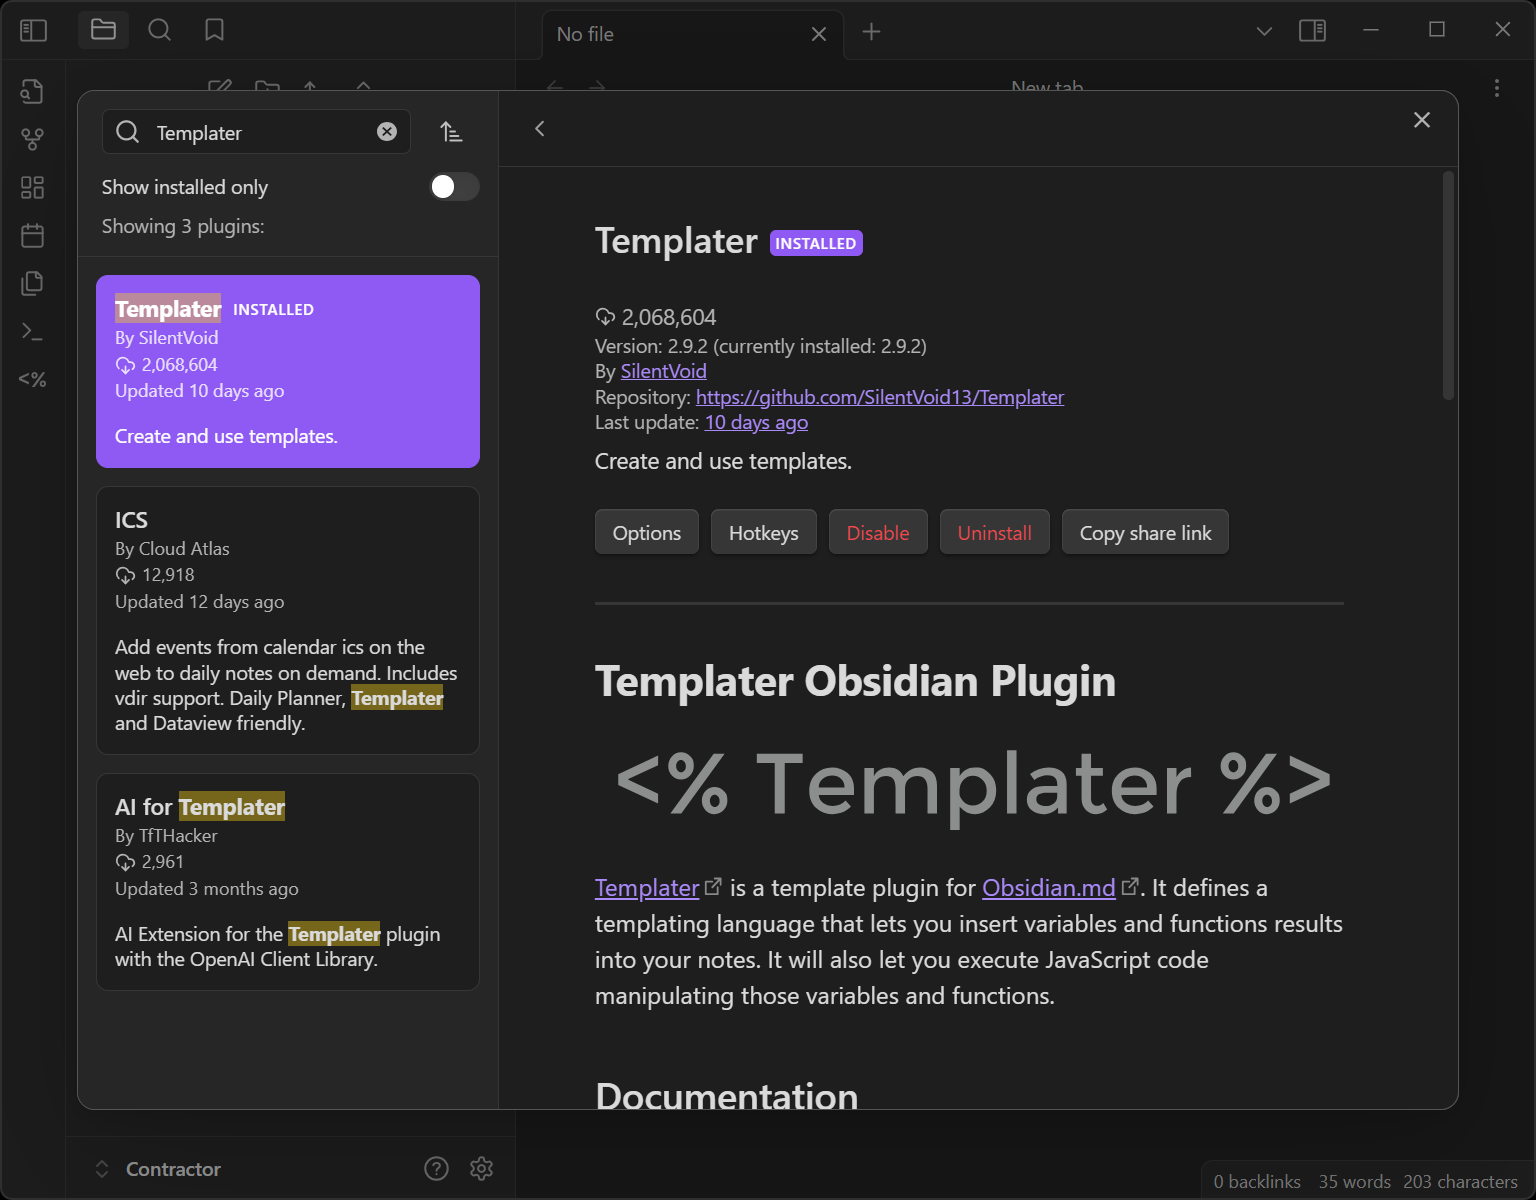Close the community plugins dialog
1536x1200 pixels.
click(1421, 120)
